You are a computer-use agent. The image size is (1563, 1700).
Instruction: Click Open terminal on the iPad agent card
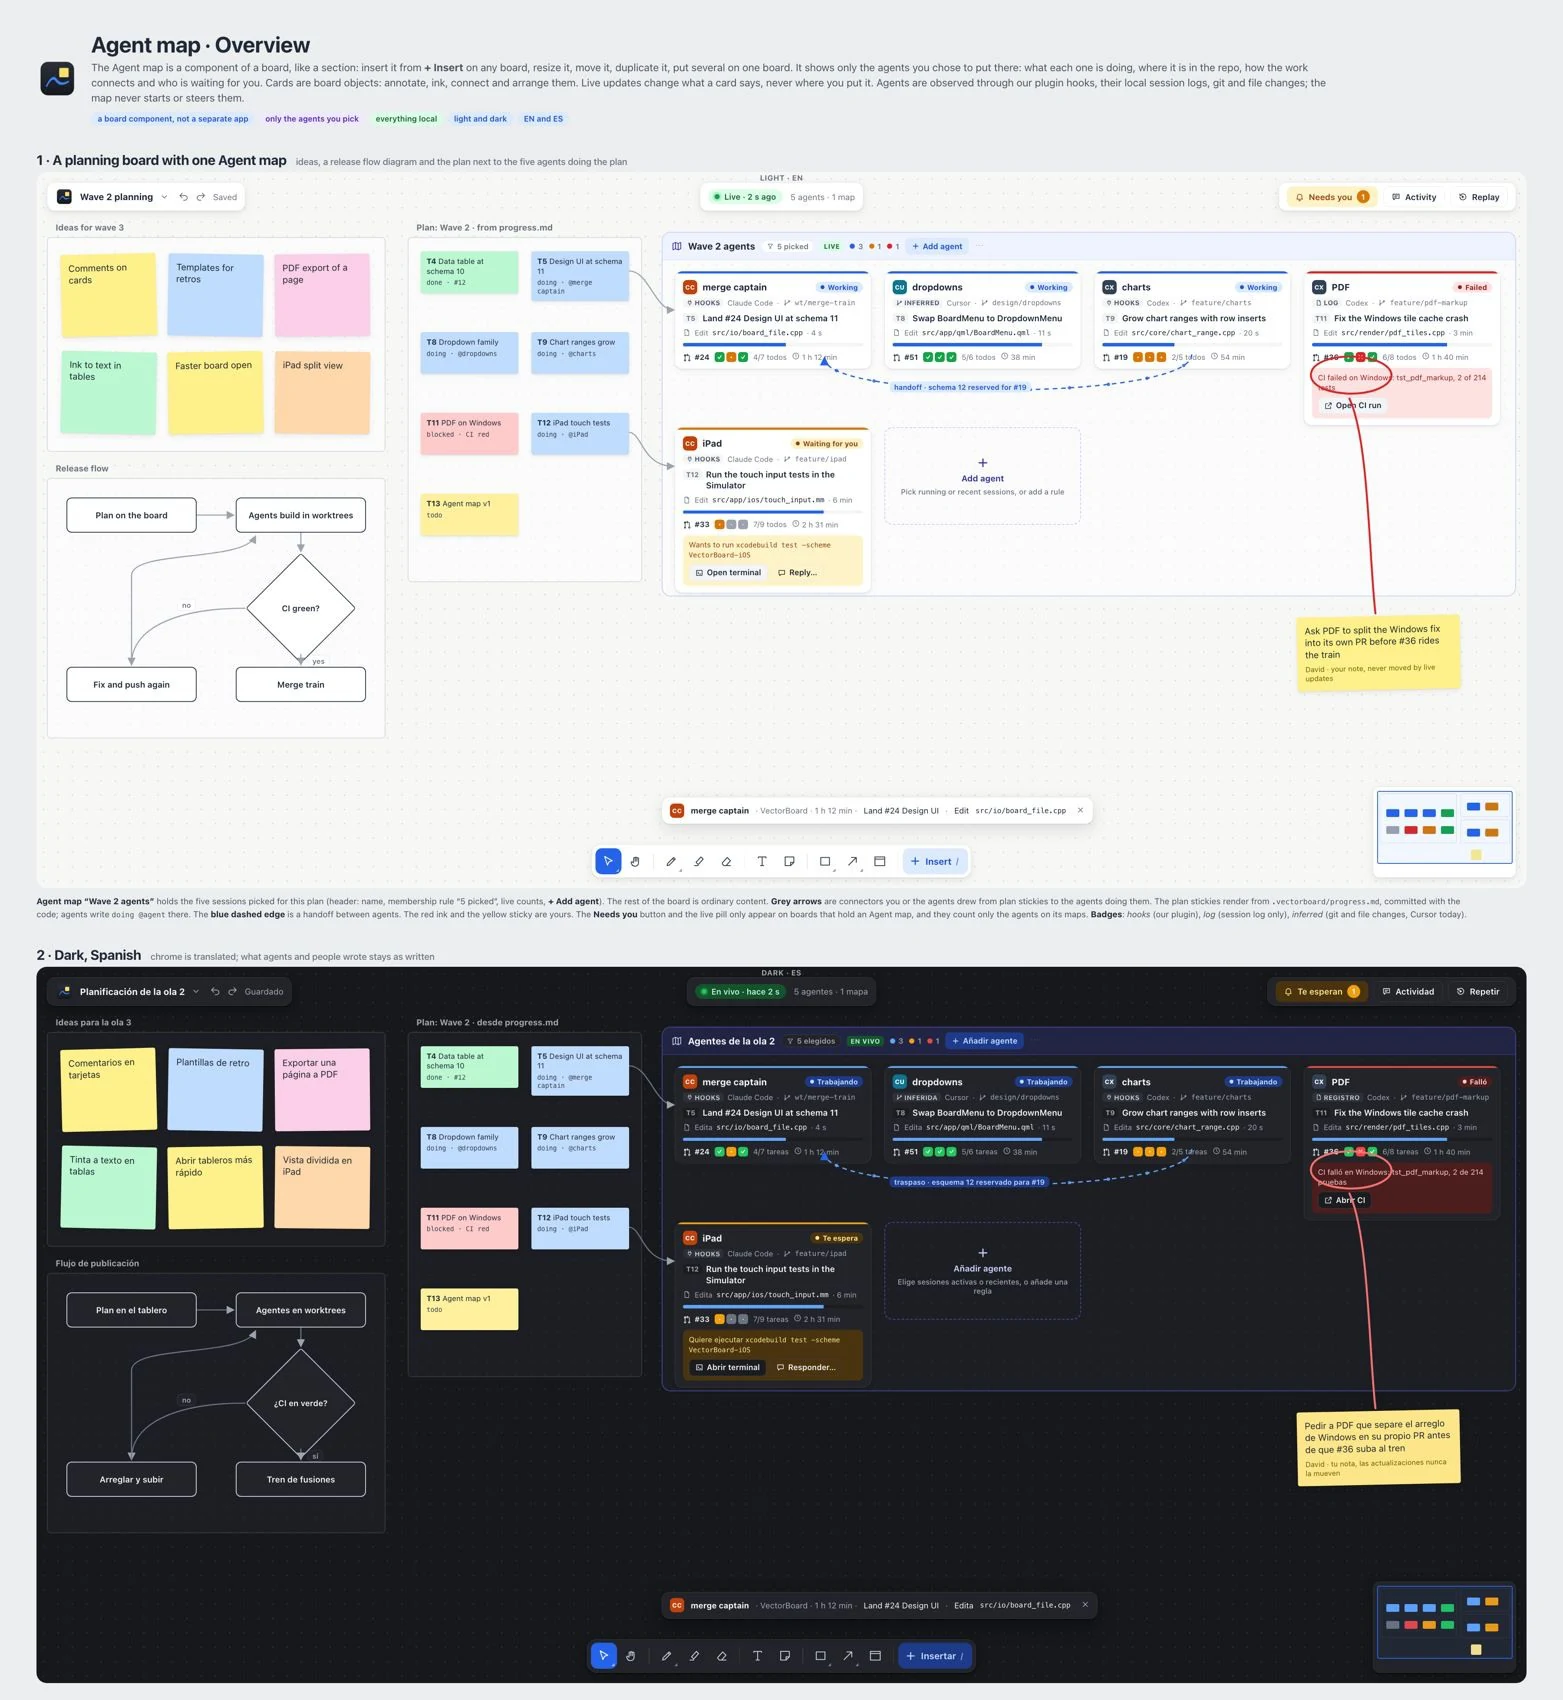(x=728, y=573)
